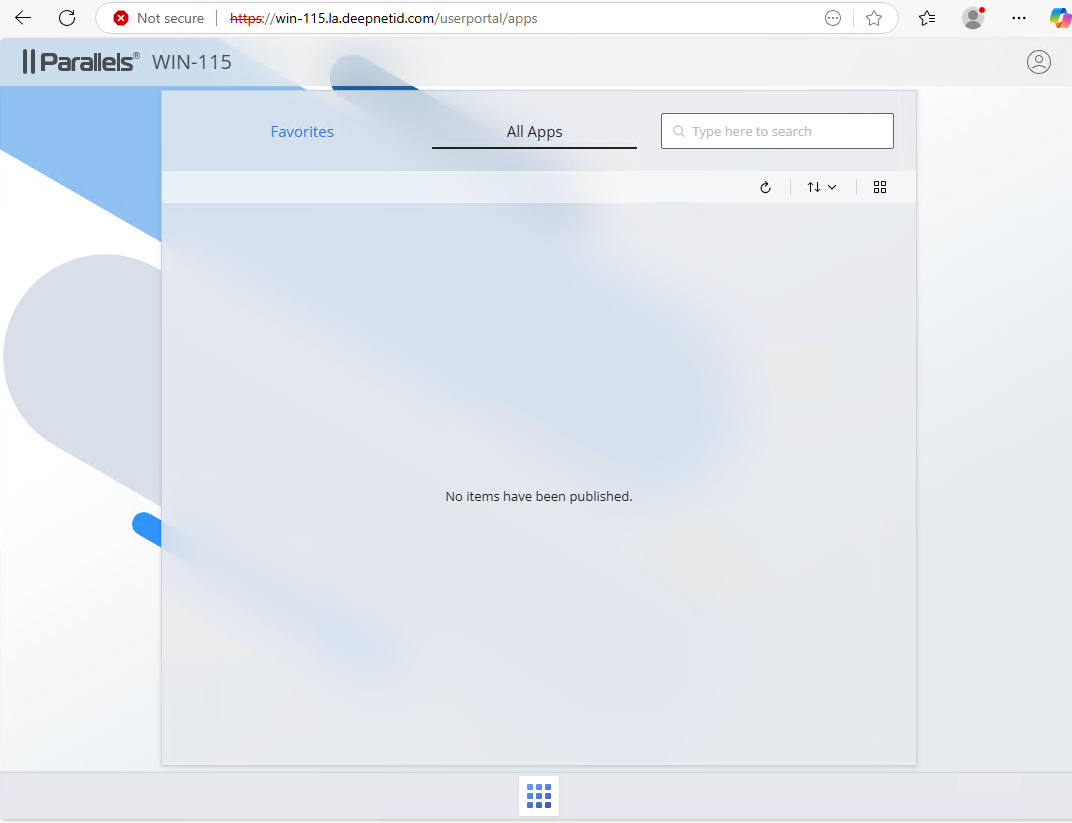This screenshot has width=1072, height=823.
Task: Open the sort order dropdown
Action: click(x=822, y=187)
